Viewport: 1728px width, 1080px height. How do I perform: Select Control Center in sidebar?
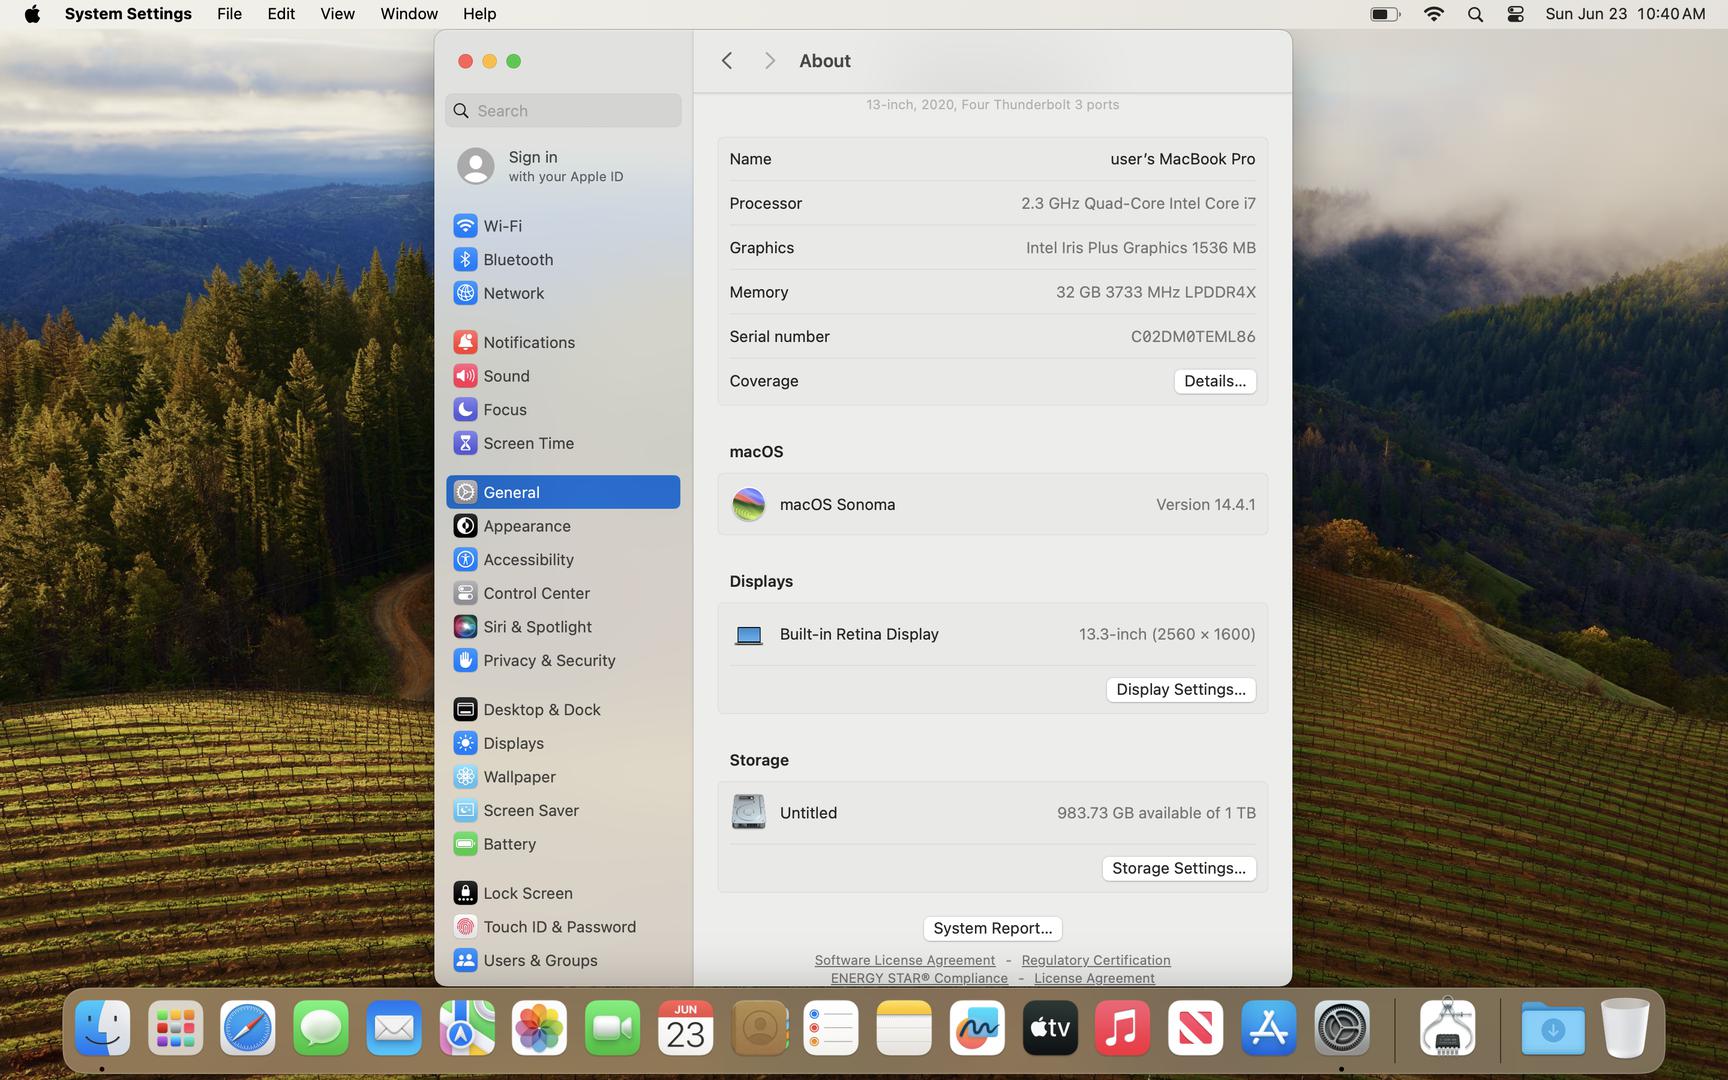(x=563, y=593)
